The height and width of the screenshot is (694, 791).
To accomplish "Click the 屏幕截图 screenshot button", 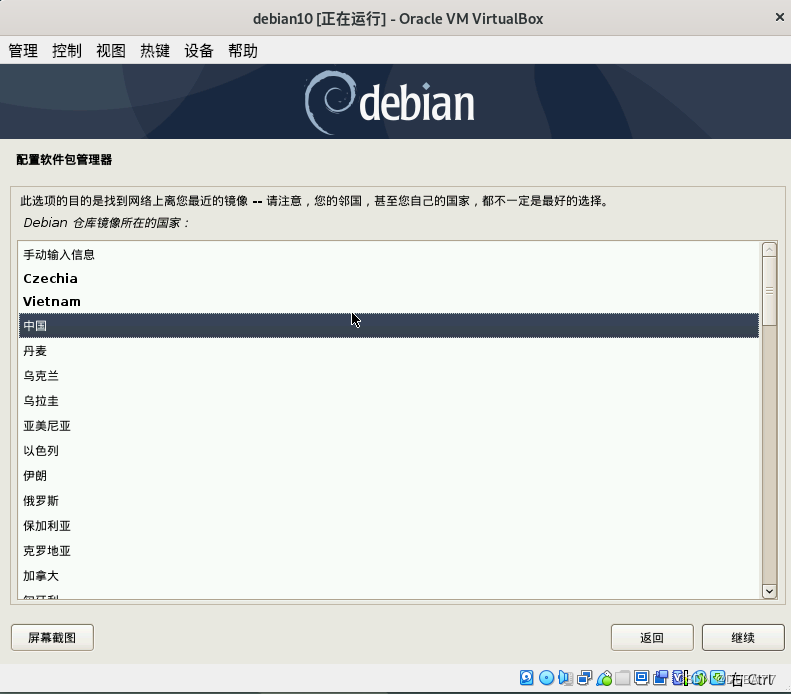I will pyautogui.click(x=52, y=638).
